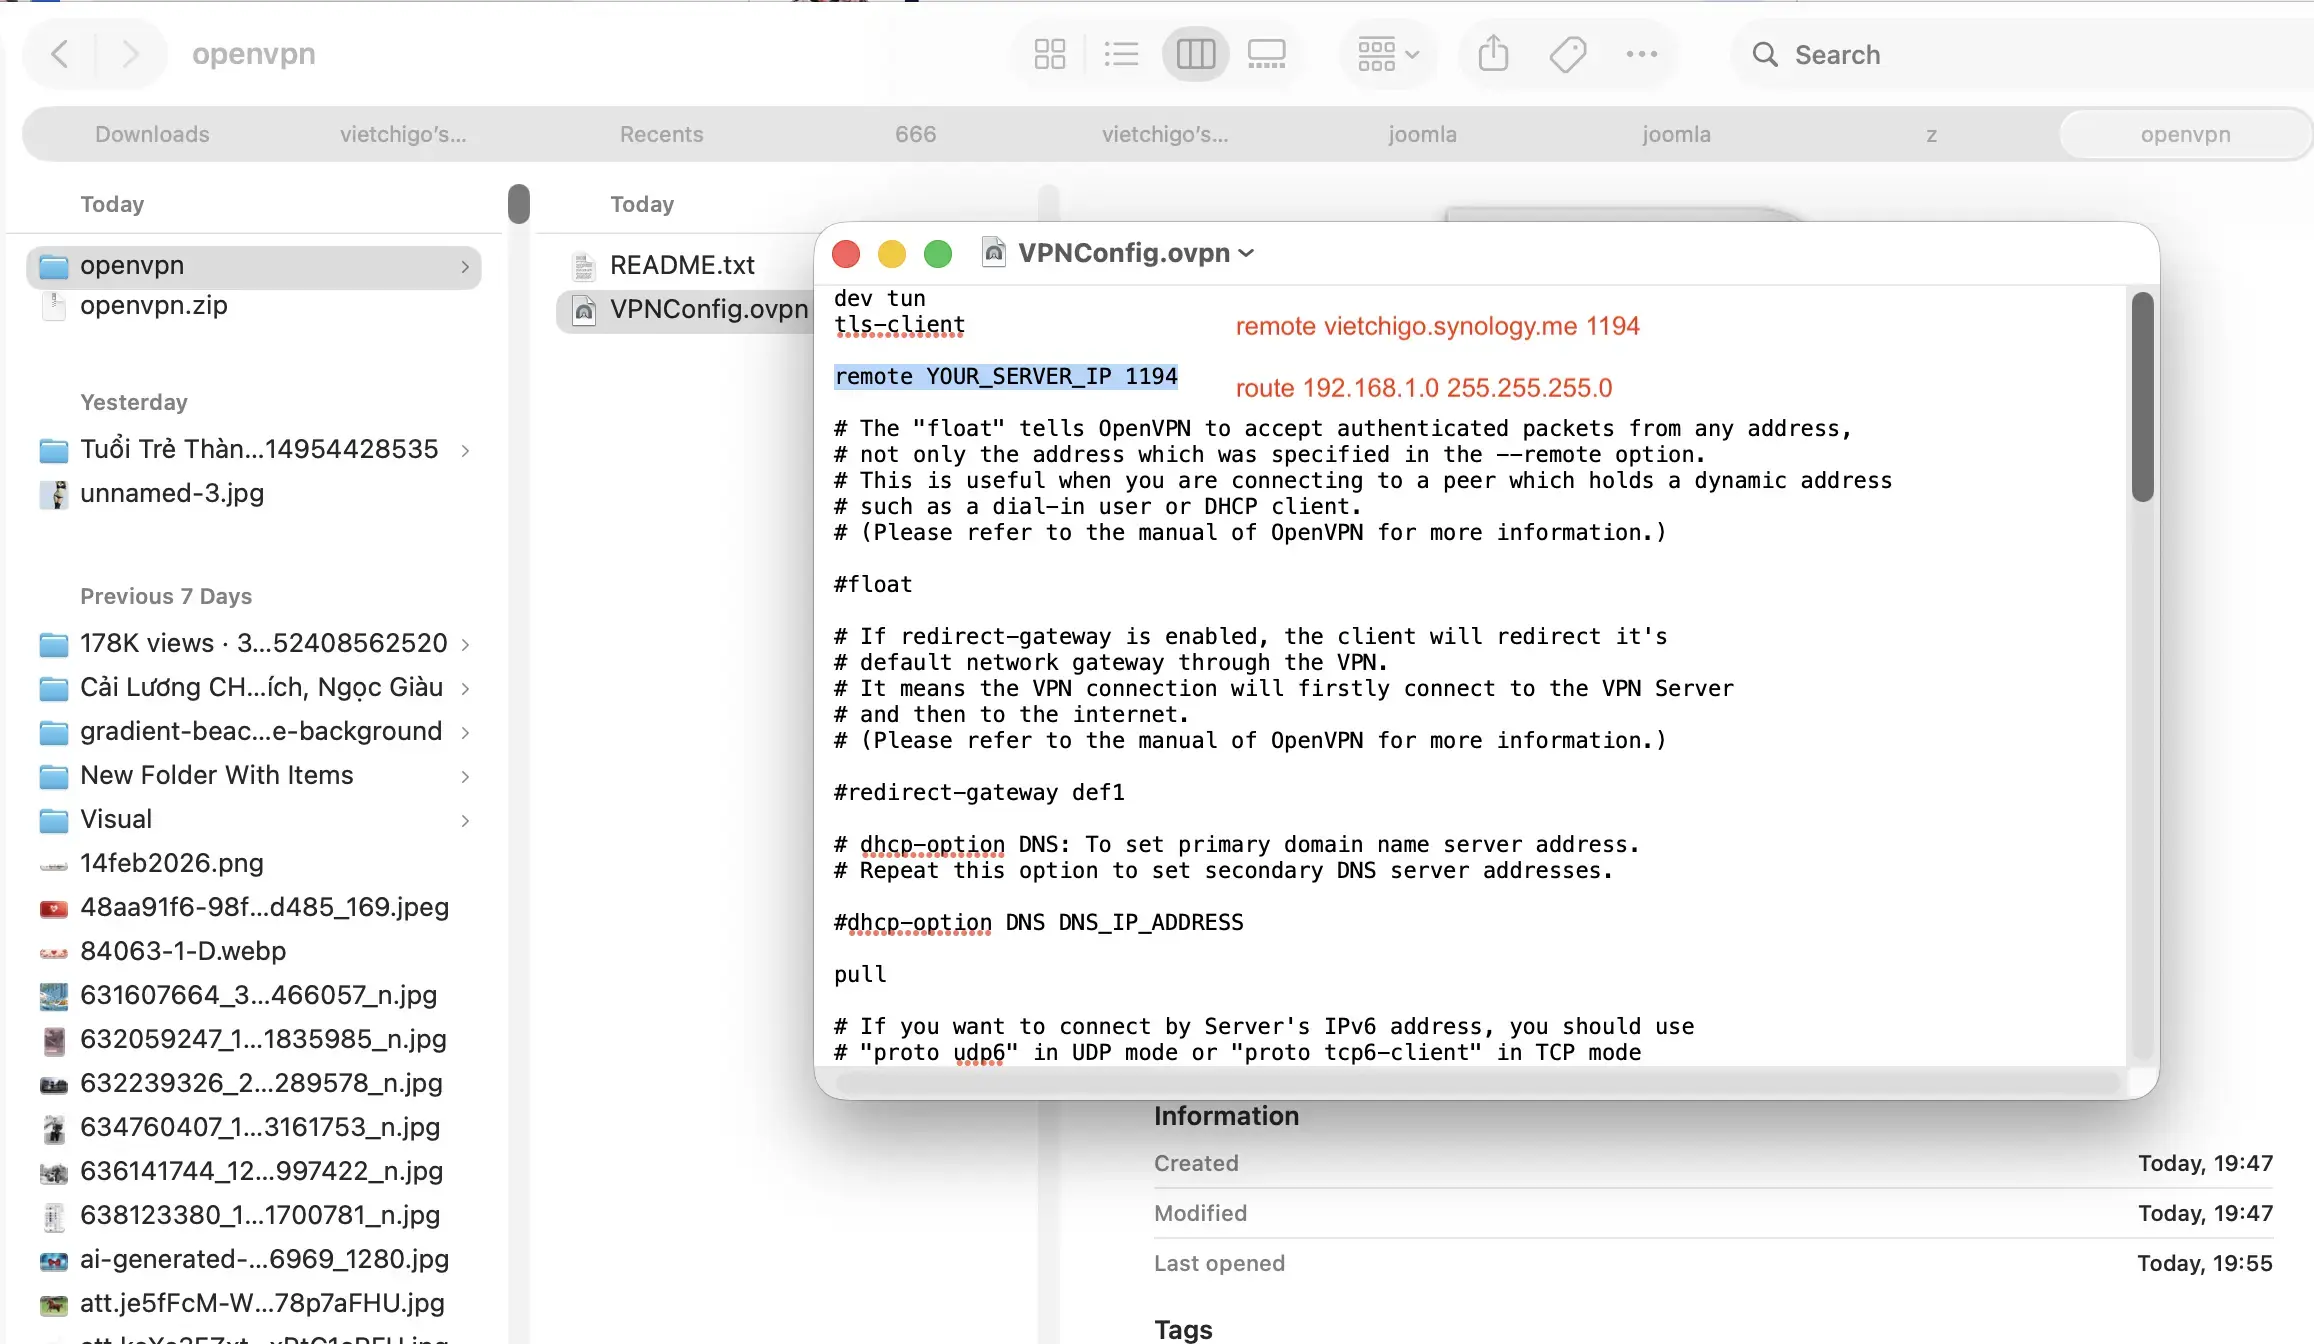This screenshot has width=2314, height=1344.
Task: Select the 636141744_12...997422_n.jpg thumbnail icon
Action: (54, 1172)
